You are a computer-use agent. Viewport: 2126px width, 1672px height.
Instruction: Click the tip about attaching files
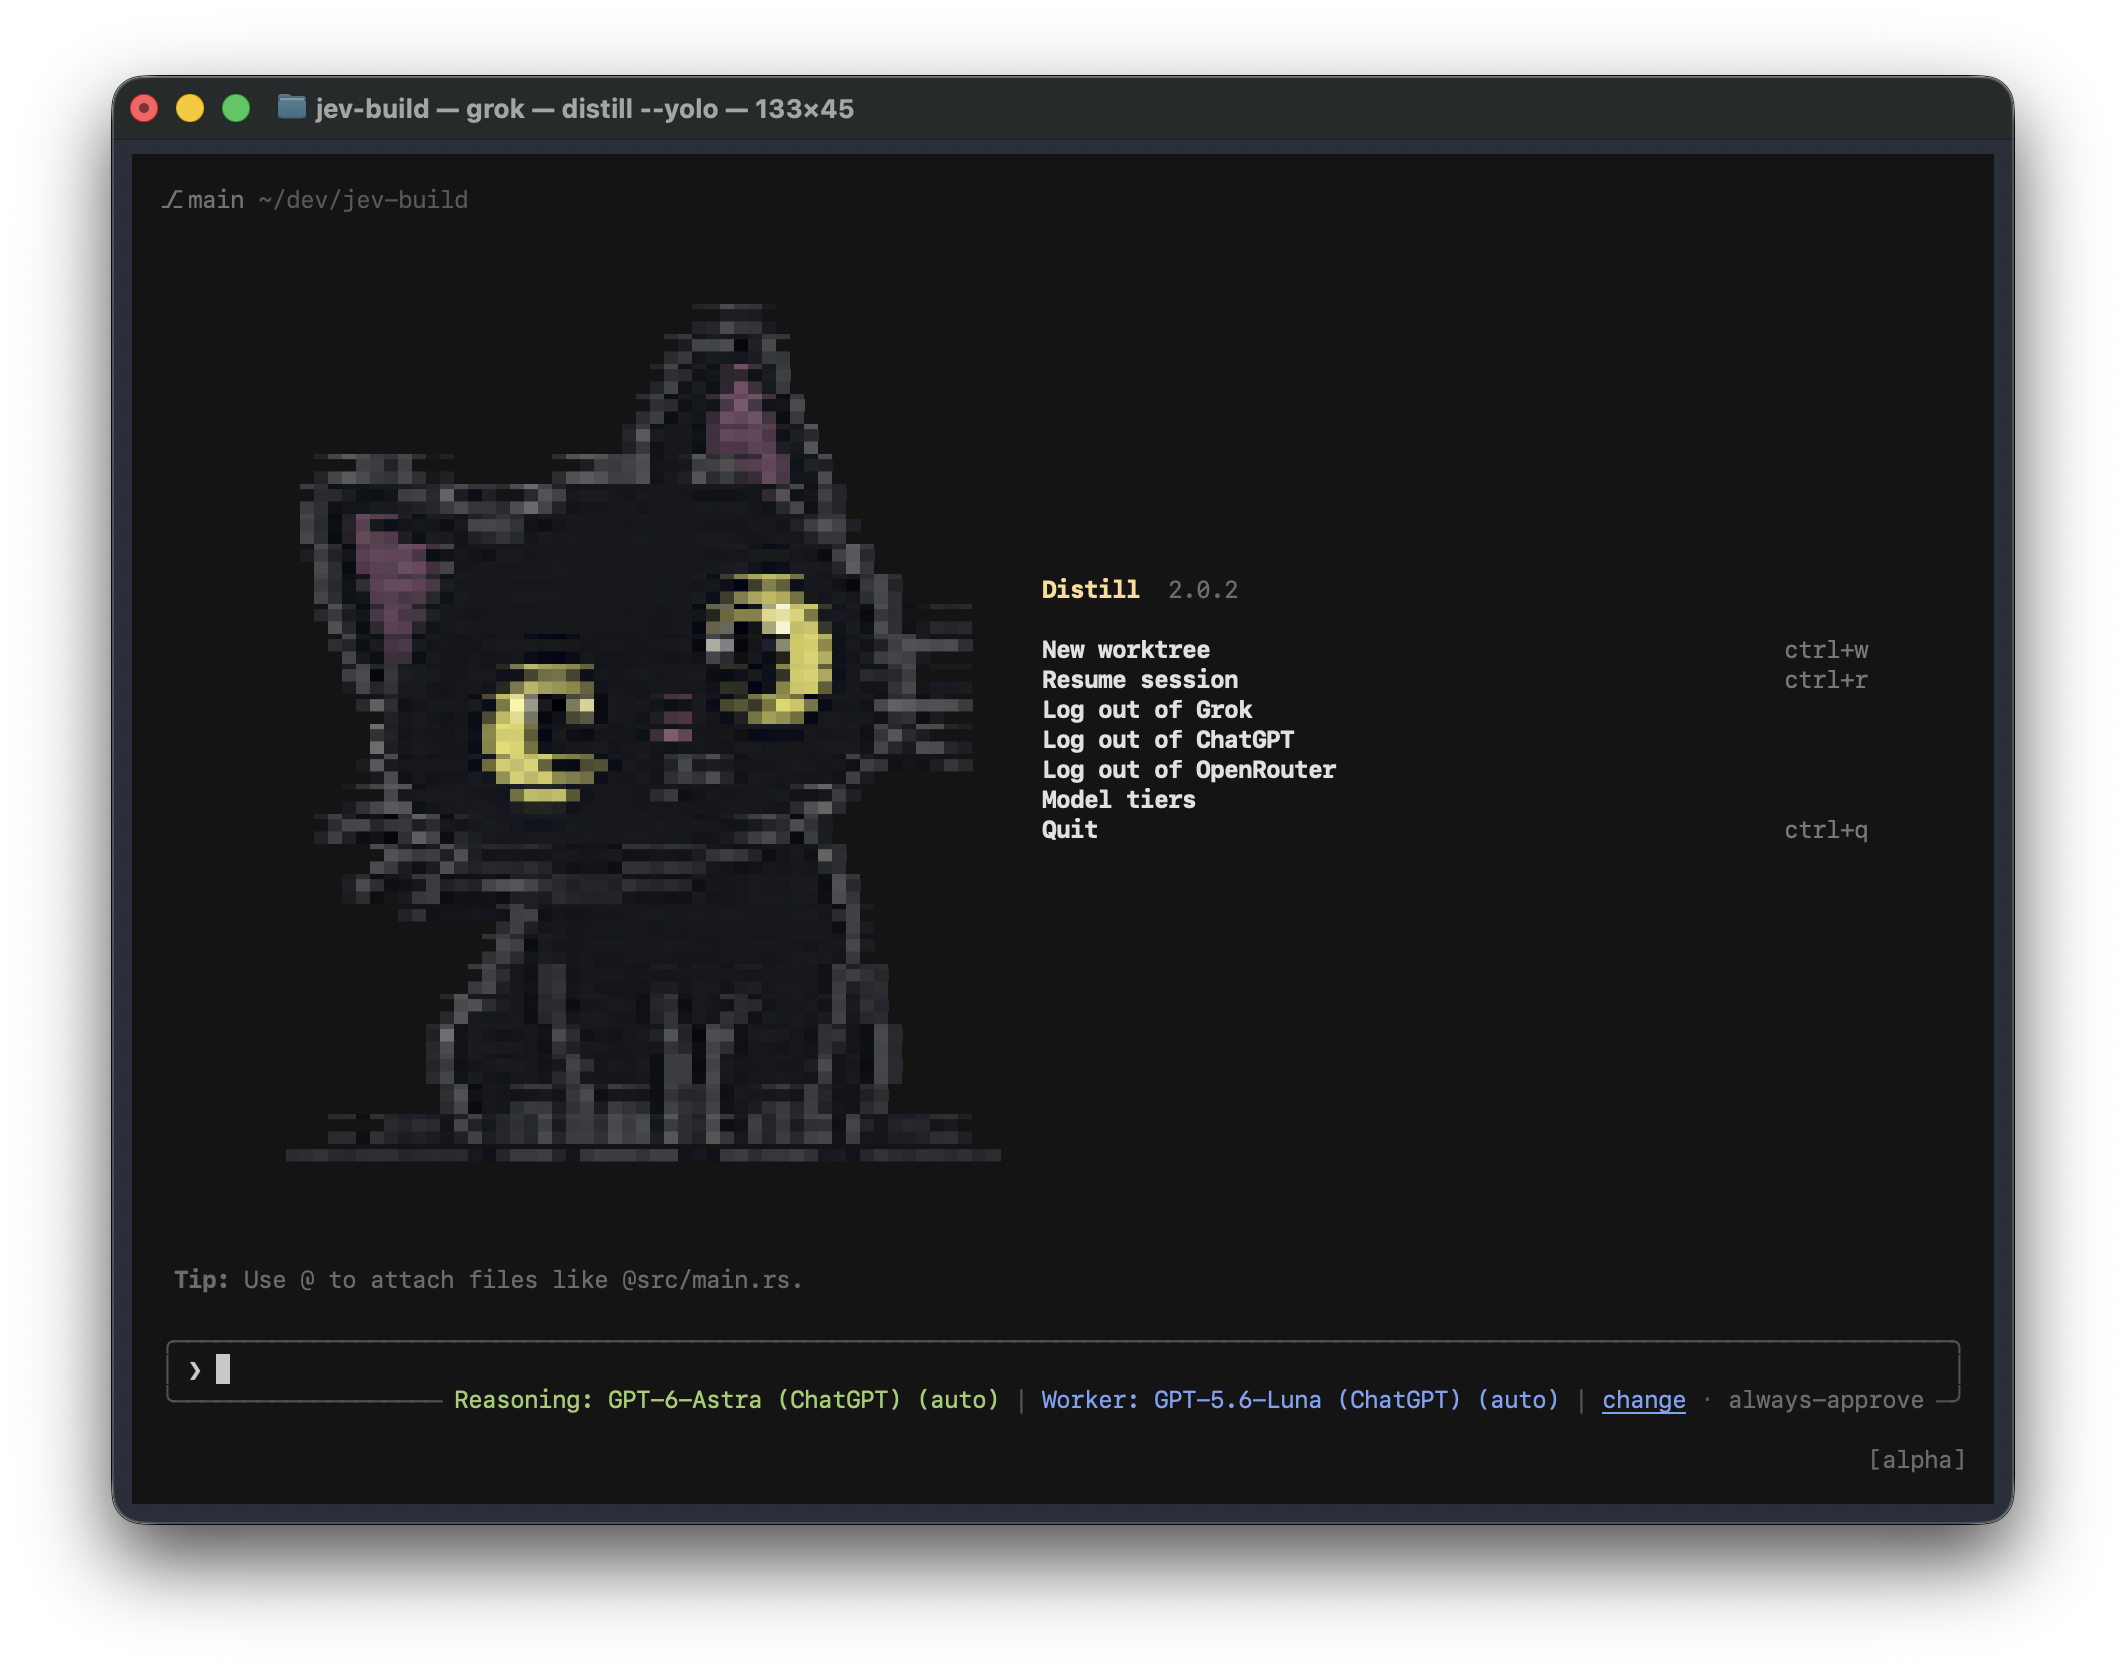pyautogui.click(x=488, y=1280)
